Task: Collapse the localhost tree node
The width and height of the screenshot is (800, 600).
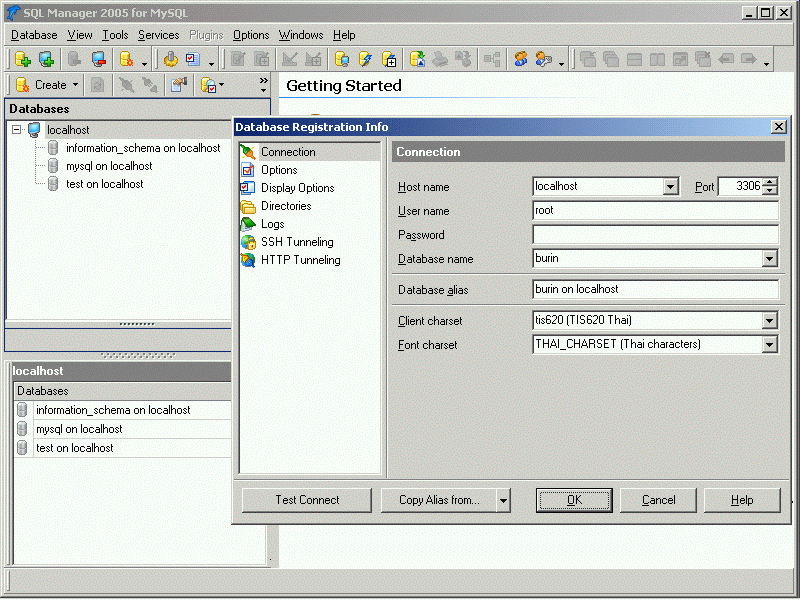Action: pos(17,130)
